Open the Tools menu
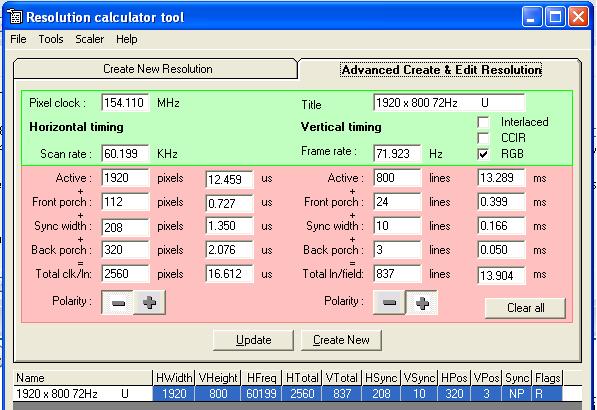The width and height of the screenshot is (597, 410). [51, 39]
